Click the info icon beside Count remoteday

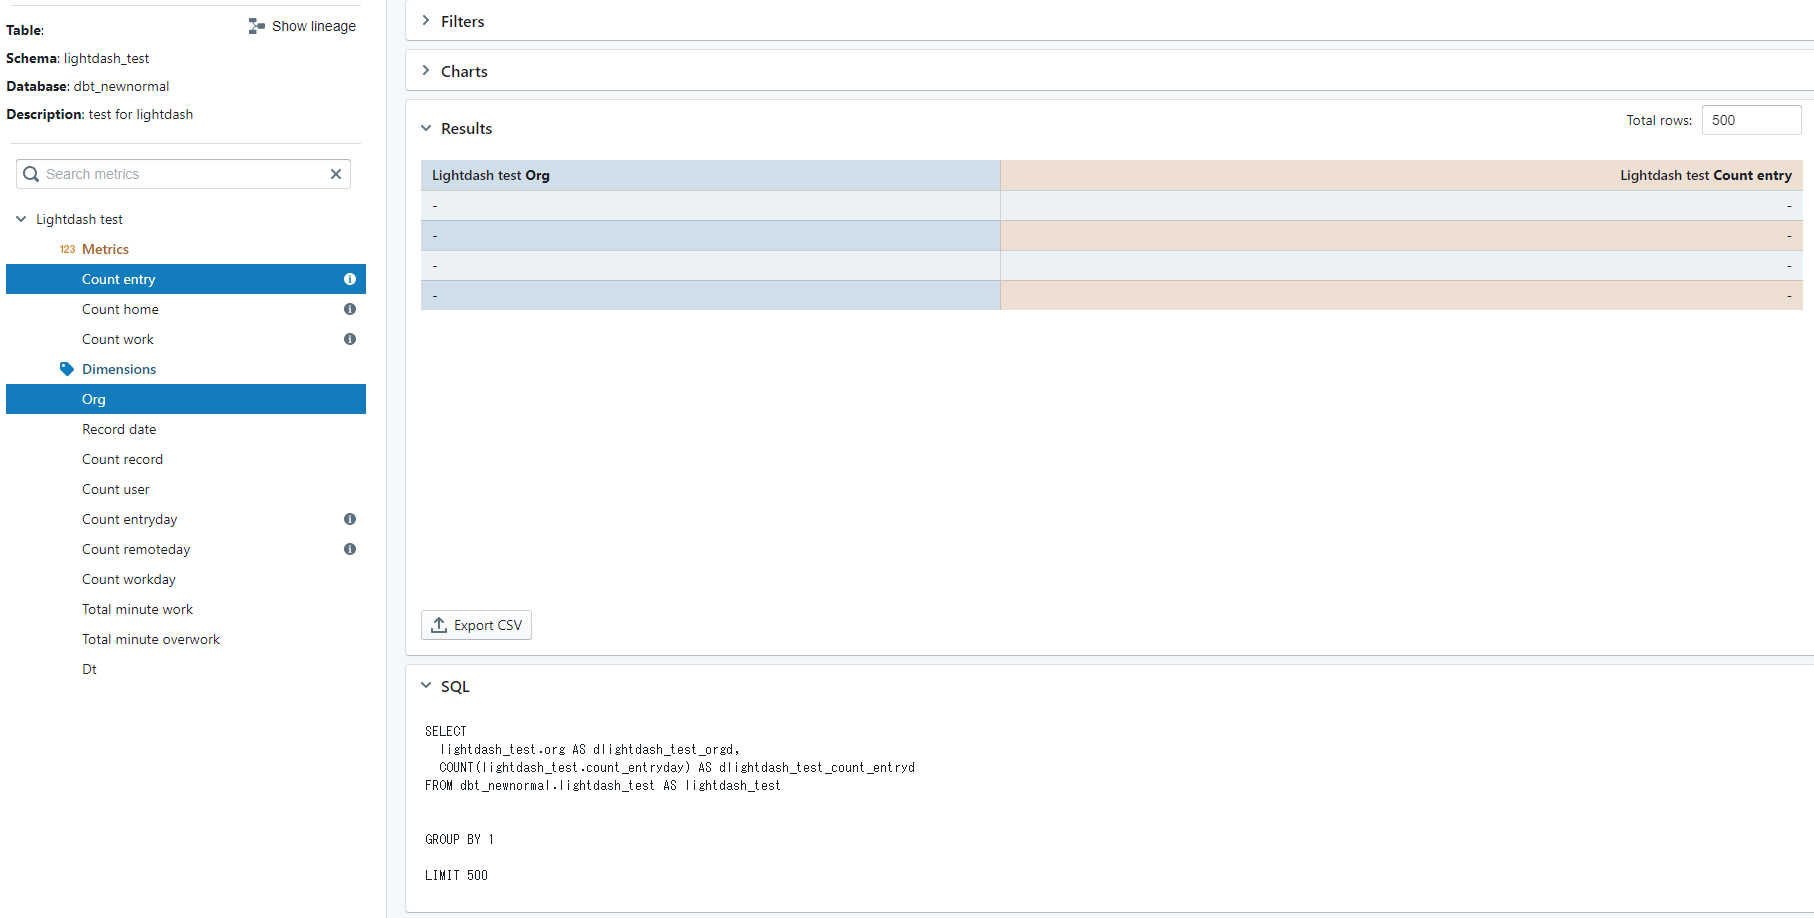coord(349,549)
